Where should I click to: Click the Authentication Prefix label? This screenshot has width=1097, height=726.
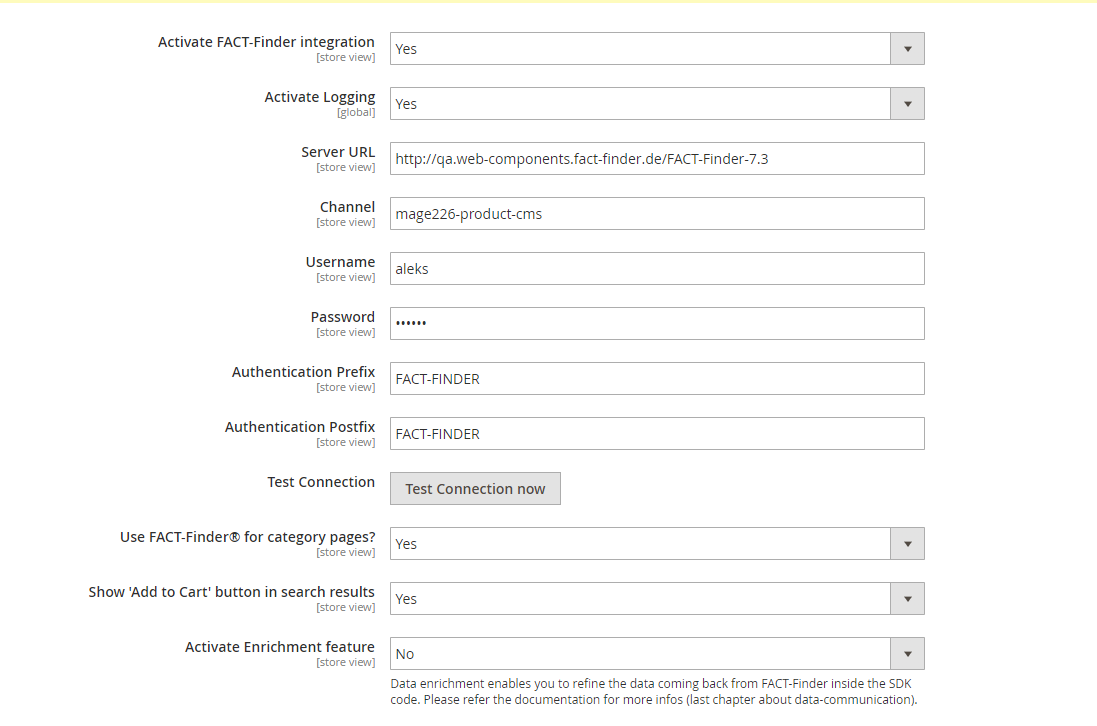coord(304,372)
